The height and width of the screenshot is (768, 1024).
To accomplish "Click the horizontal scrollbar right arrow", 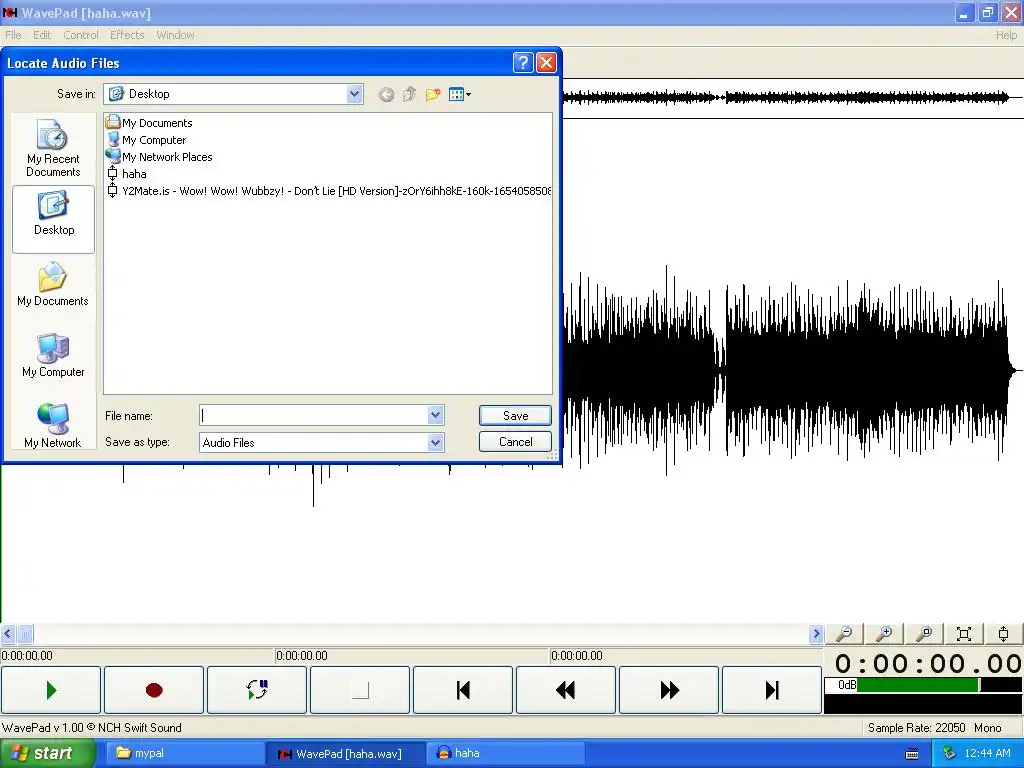I will (x=816, y=633).
